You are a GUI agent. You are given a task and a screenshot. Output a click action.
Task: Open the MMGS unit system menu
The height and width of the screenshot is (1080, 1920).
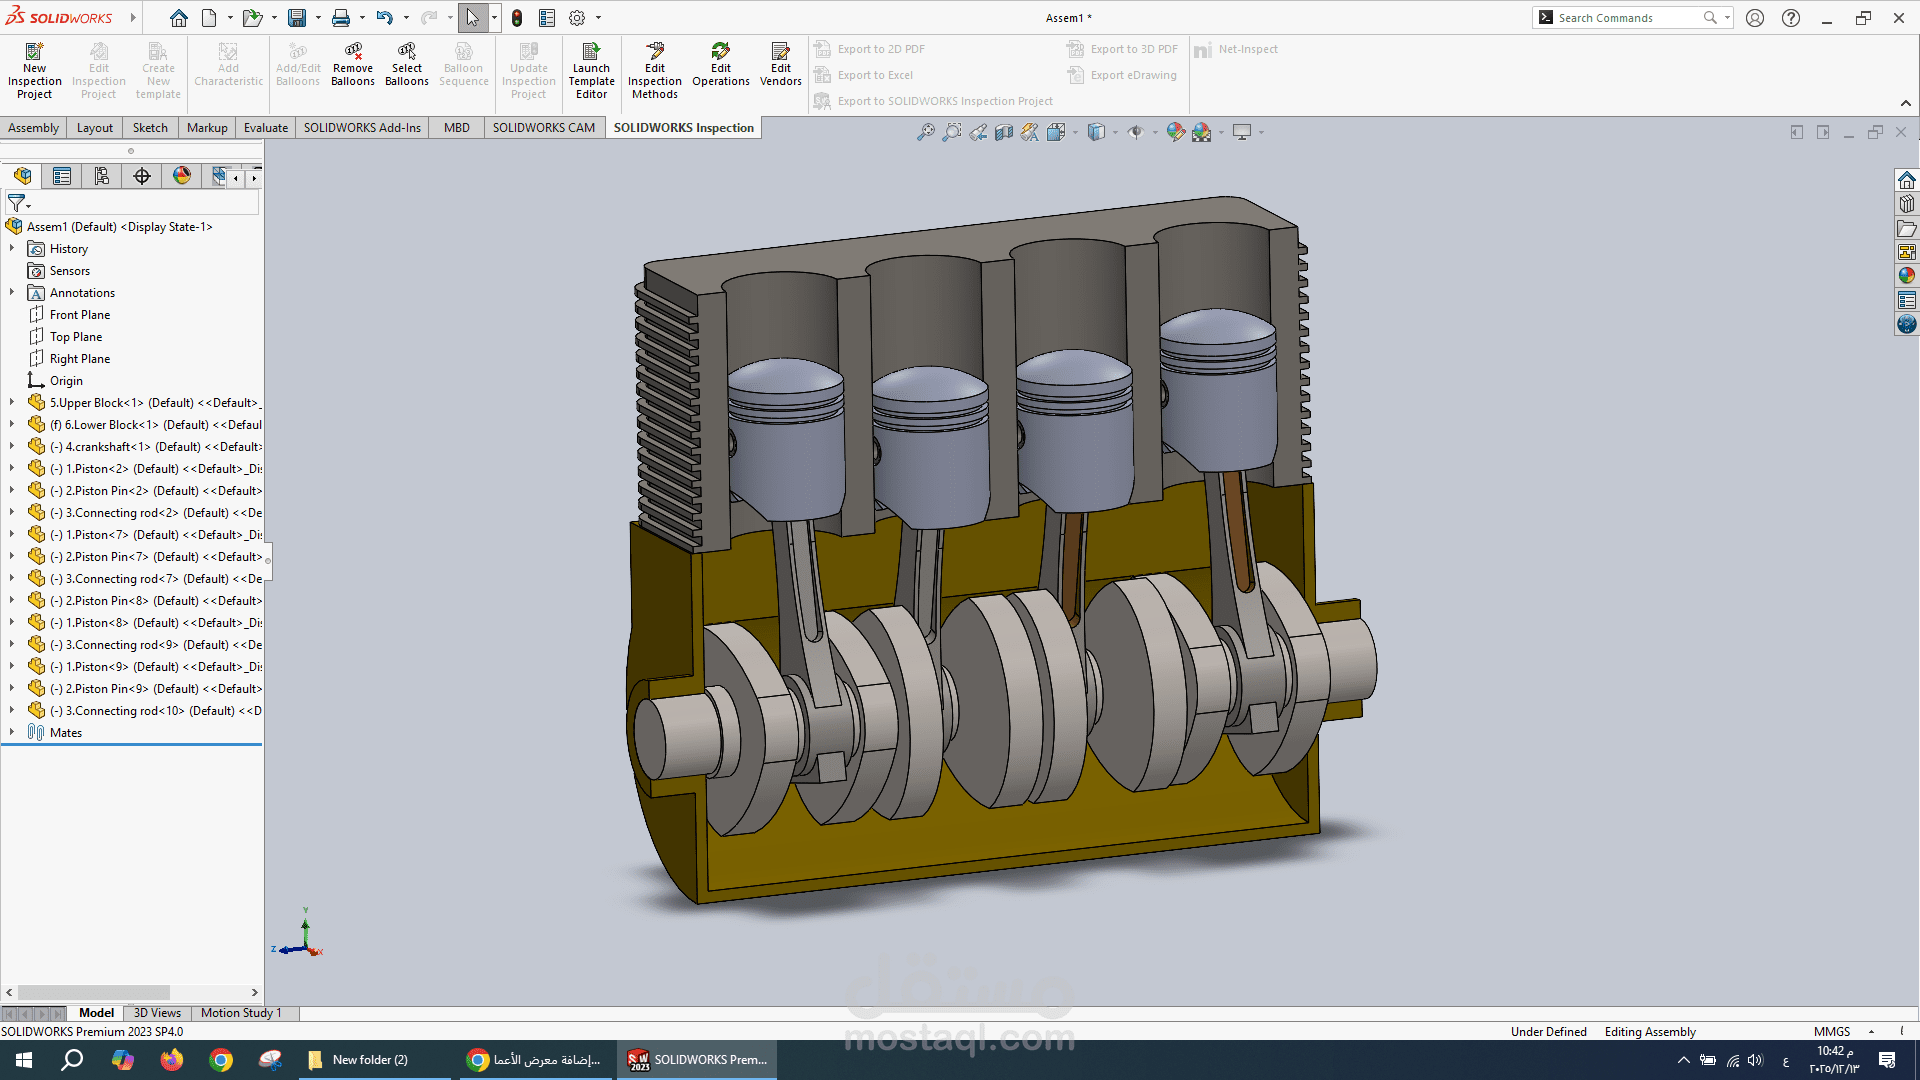click(x=1843, y=1032)
